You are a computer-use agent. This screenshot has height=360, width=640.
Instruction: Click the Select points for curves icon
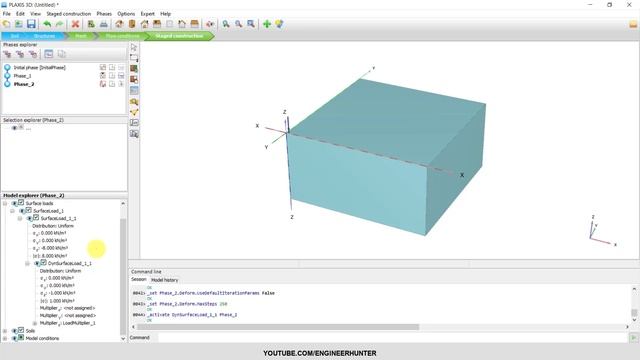pyautogui.click(x=134, y=112)
